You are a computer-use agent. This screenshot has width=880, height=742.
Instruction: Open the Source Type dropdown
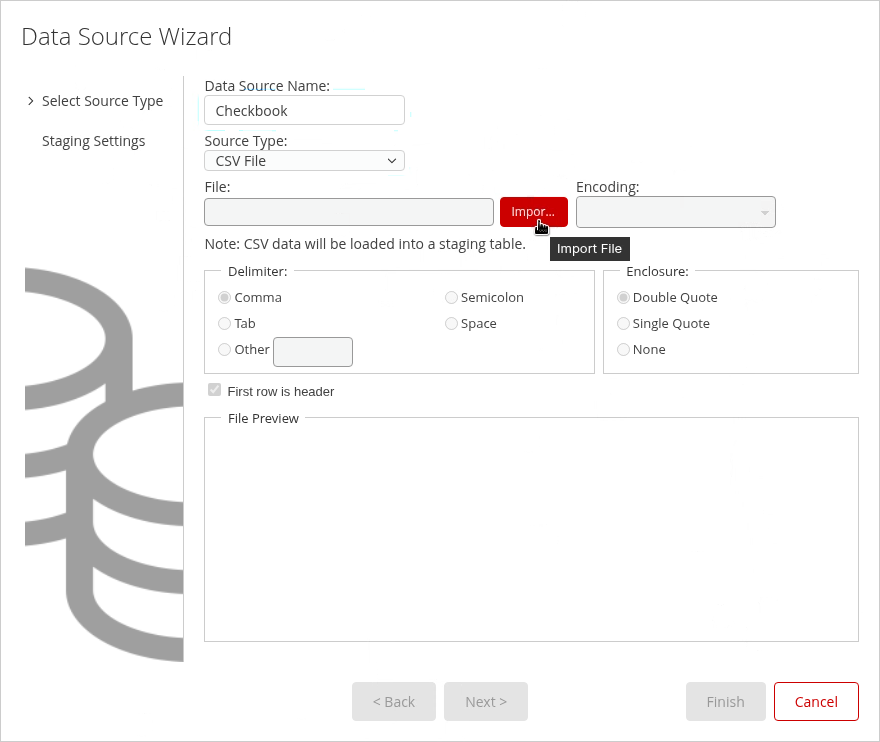[x=304, y=161]
